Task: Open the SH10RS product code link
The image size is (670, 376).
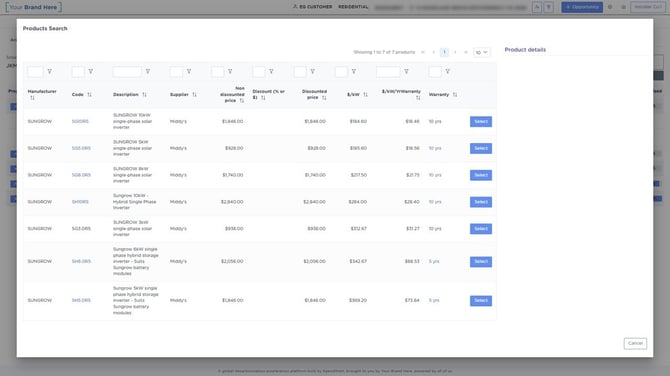Action: (80, 202)
